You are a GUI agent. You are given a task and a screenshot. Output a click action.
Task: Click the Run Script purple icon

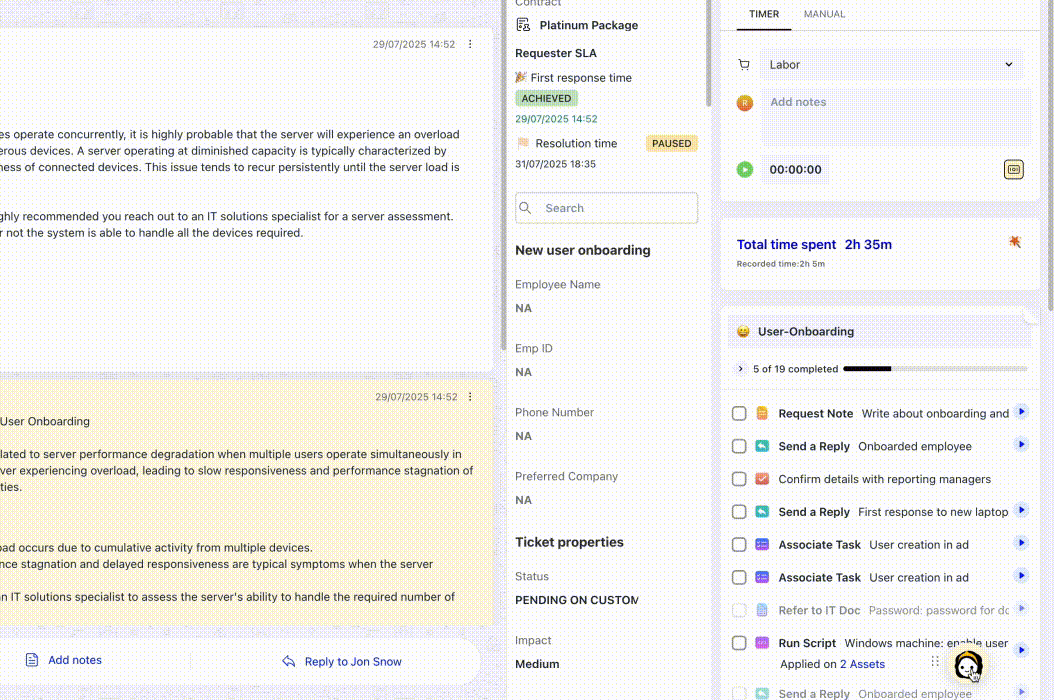tap(762, 643)
